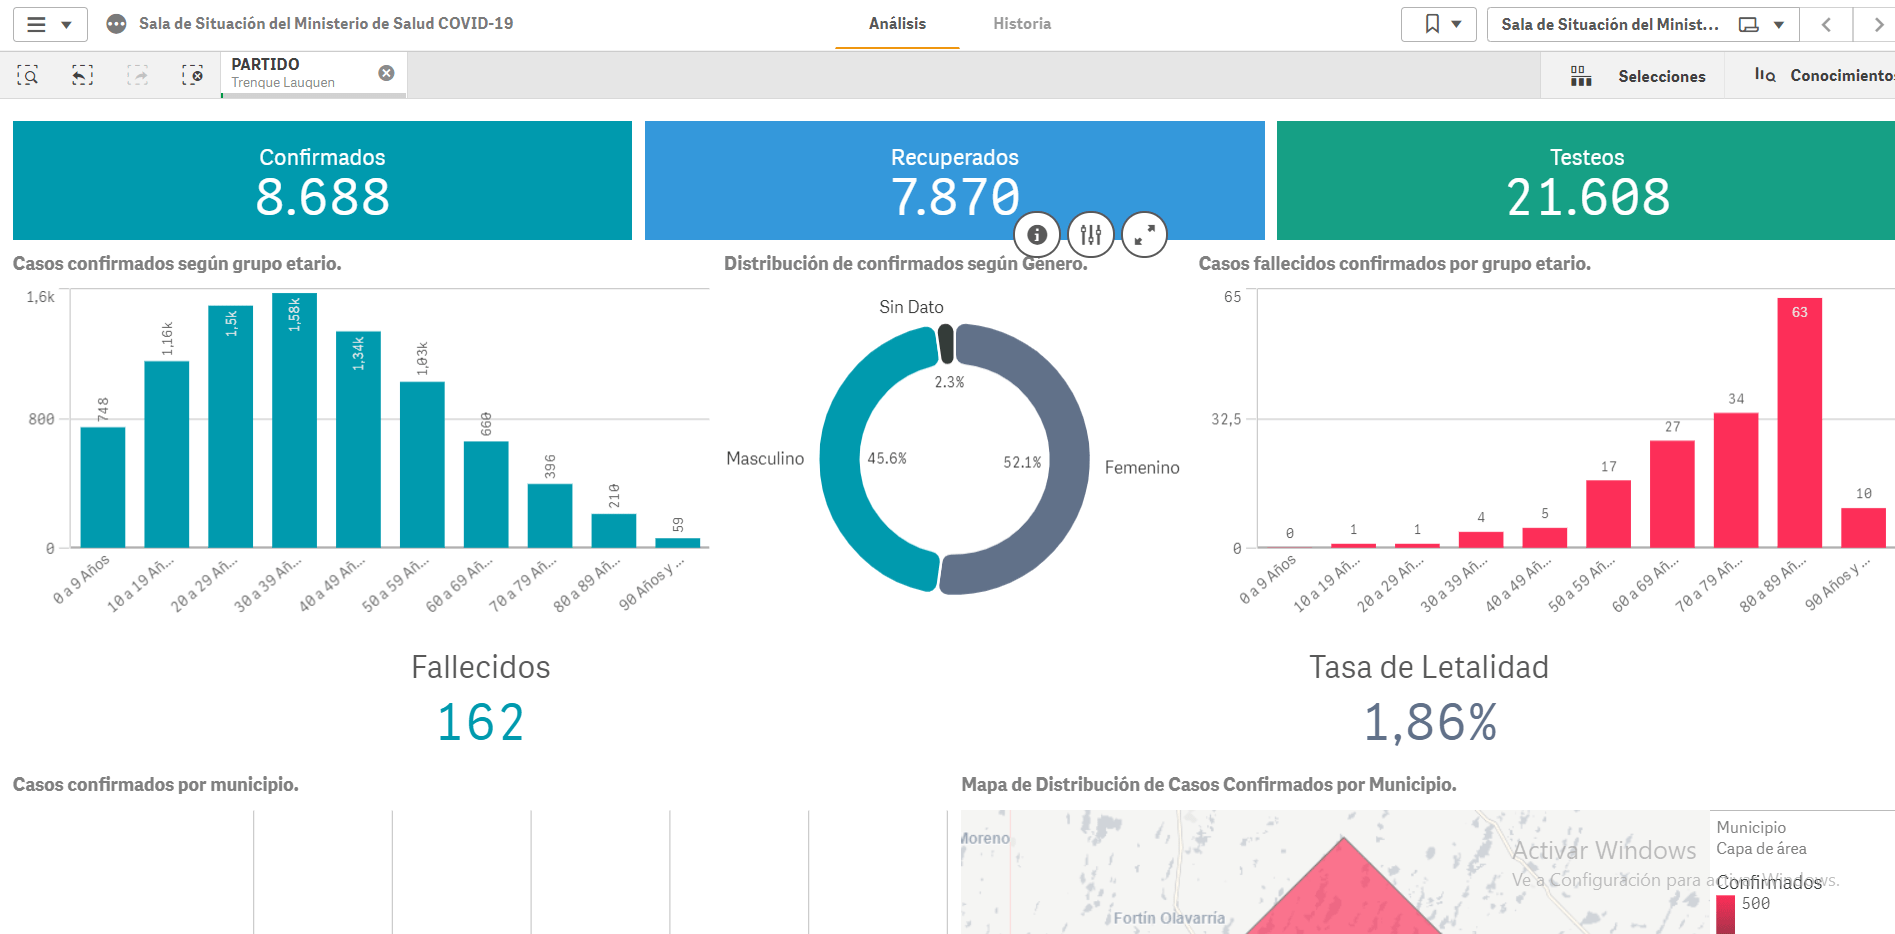
Task: Go to the next sheet arrow
Action: coord(1878,24)
